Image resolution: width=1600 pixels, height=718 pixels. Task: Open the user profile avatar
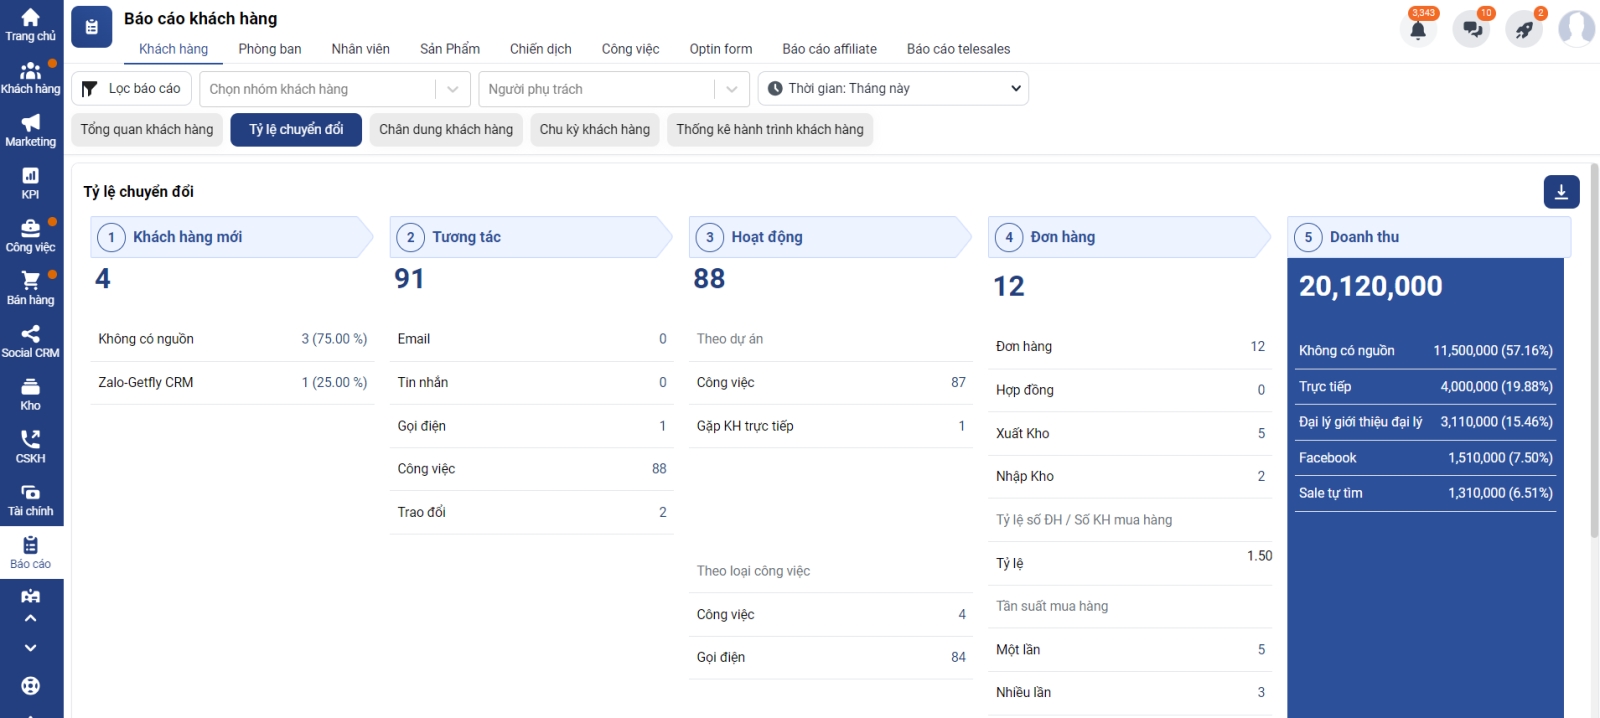click(x=1576, y=29)
